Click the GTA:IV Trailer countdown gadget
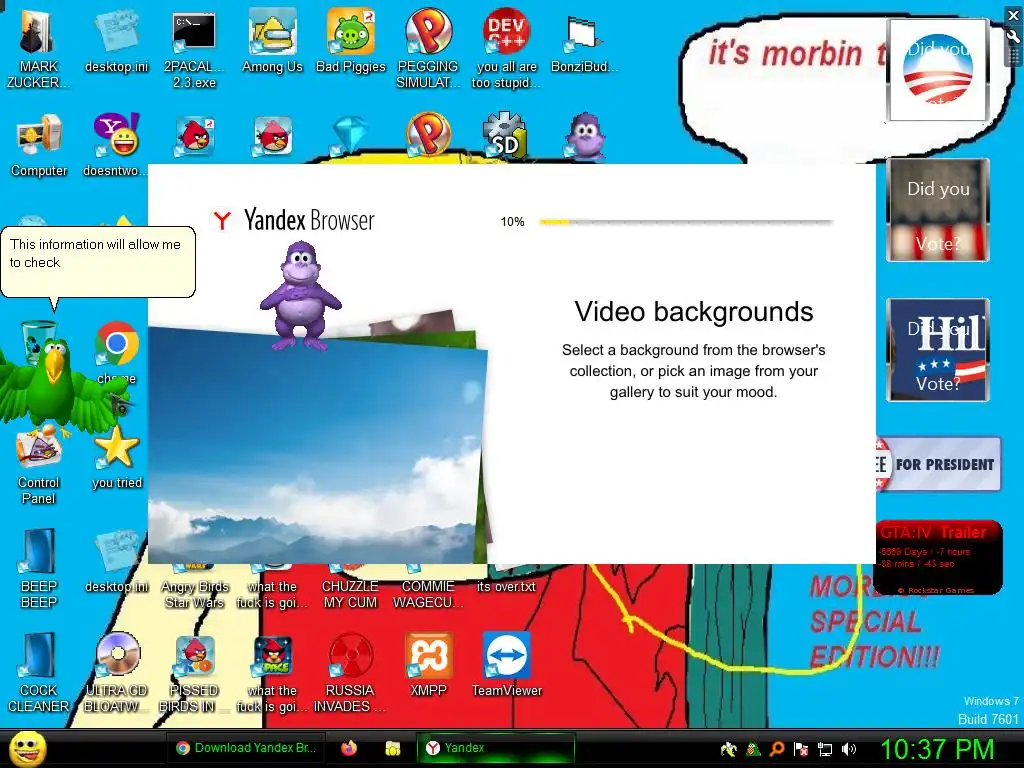This screenshot has width=1024, height=768. pyautogui.click(x=938, y=557)
